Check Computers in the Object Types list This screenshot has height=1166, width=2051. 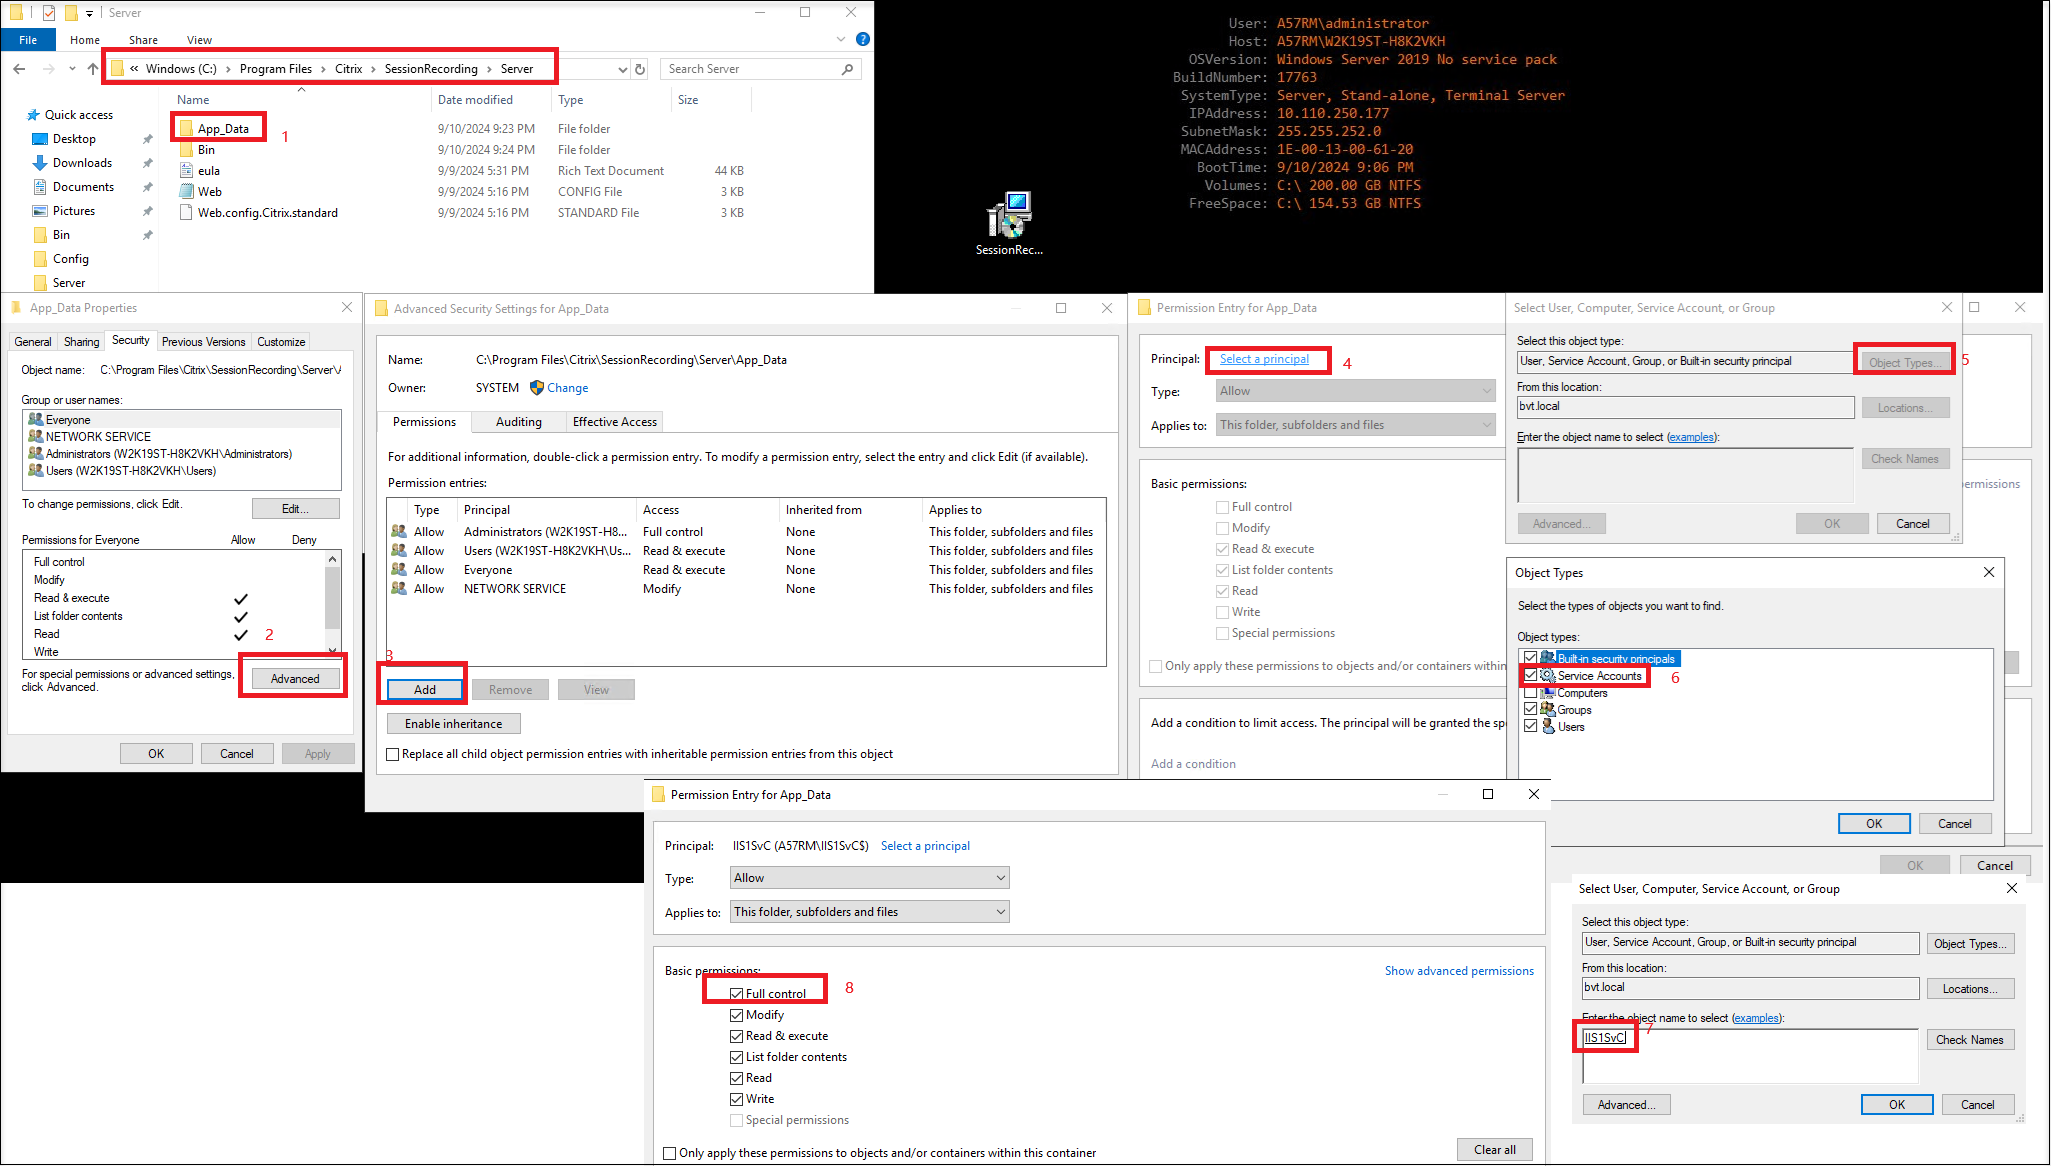coord(1530,692)
